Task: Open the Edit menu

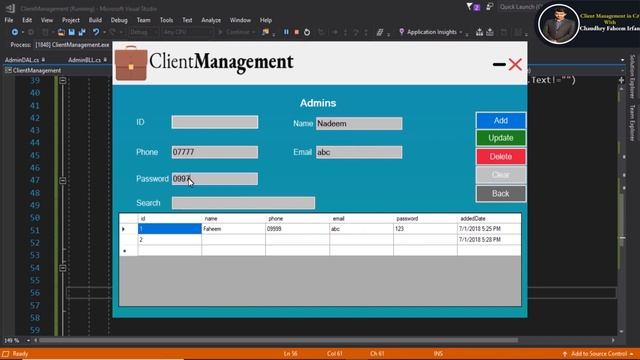Action: pyautogui.click(x=27, y=20)
